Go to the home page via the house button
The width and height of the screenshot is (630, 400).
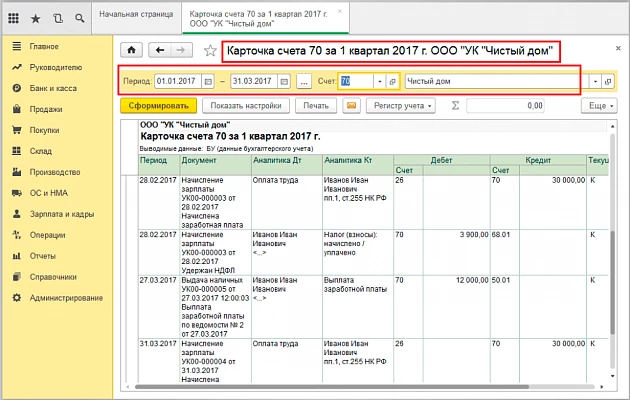click(131, 50)
